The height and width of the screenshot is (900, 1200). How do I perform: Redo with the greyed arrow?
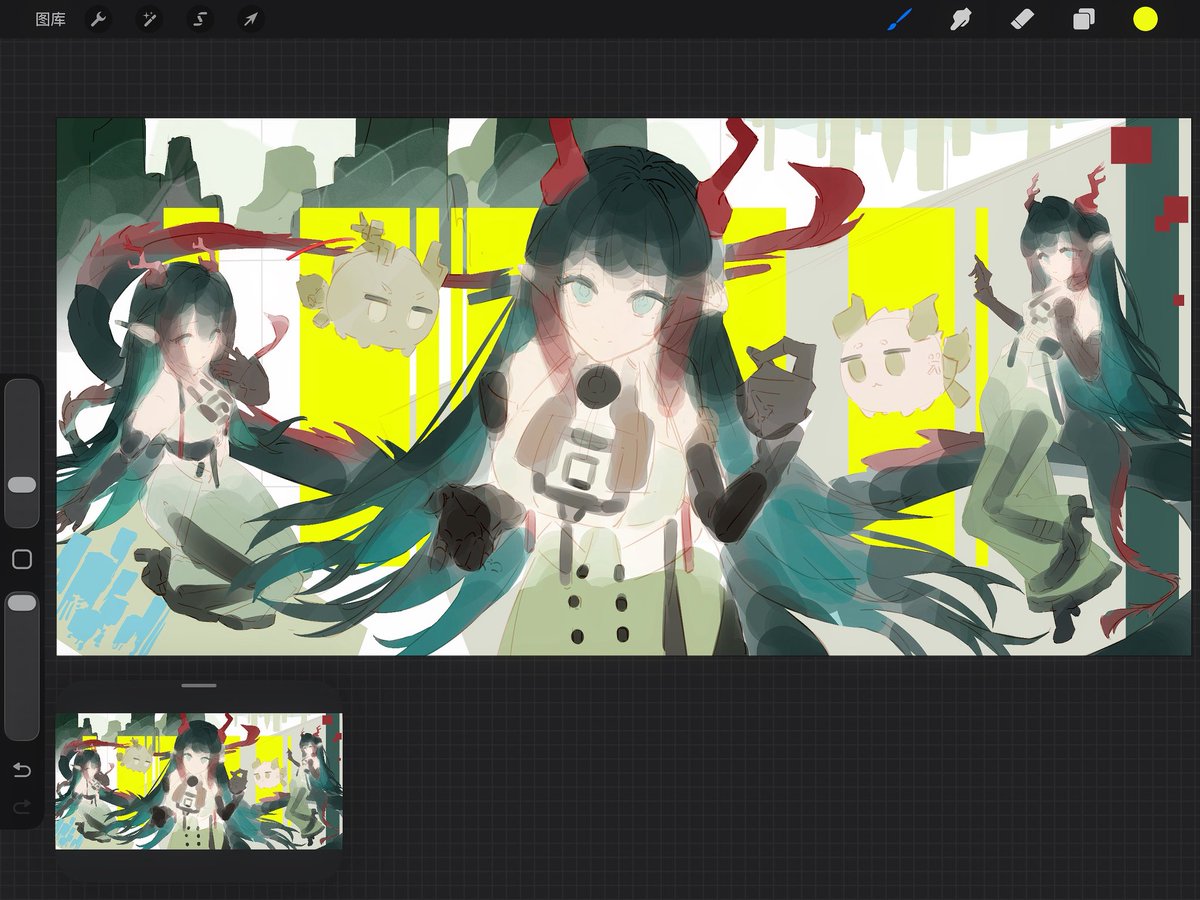[21, 806]
